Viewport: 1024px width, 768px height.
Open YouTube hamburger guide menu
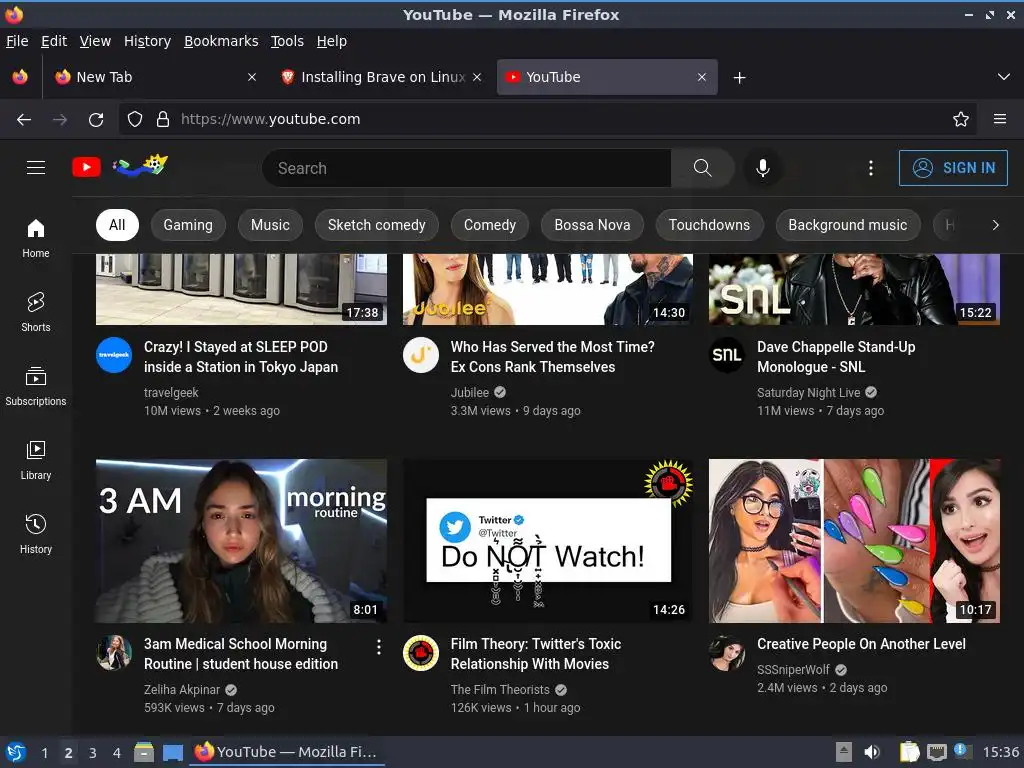click(36, 168)
